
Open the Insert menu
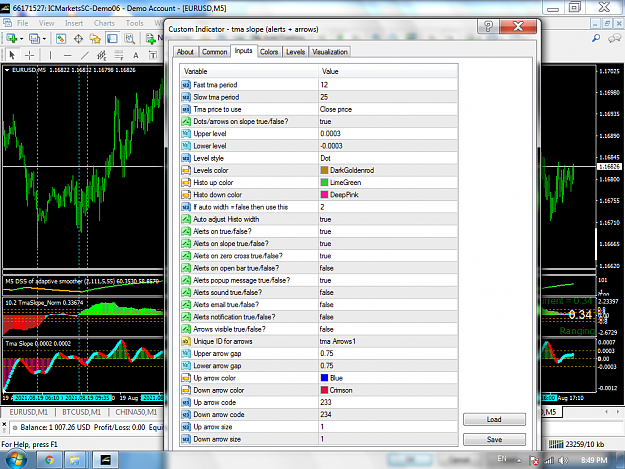pos(74,23)
